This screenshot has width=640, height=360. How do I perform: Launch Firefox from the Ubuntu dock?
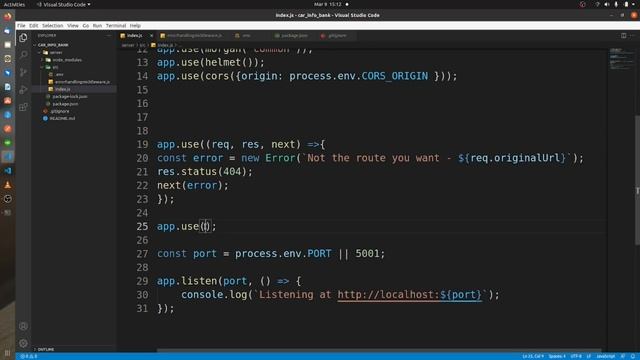(x=7, y=17)
